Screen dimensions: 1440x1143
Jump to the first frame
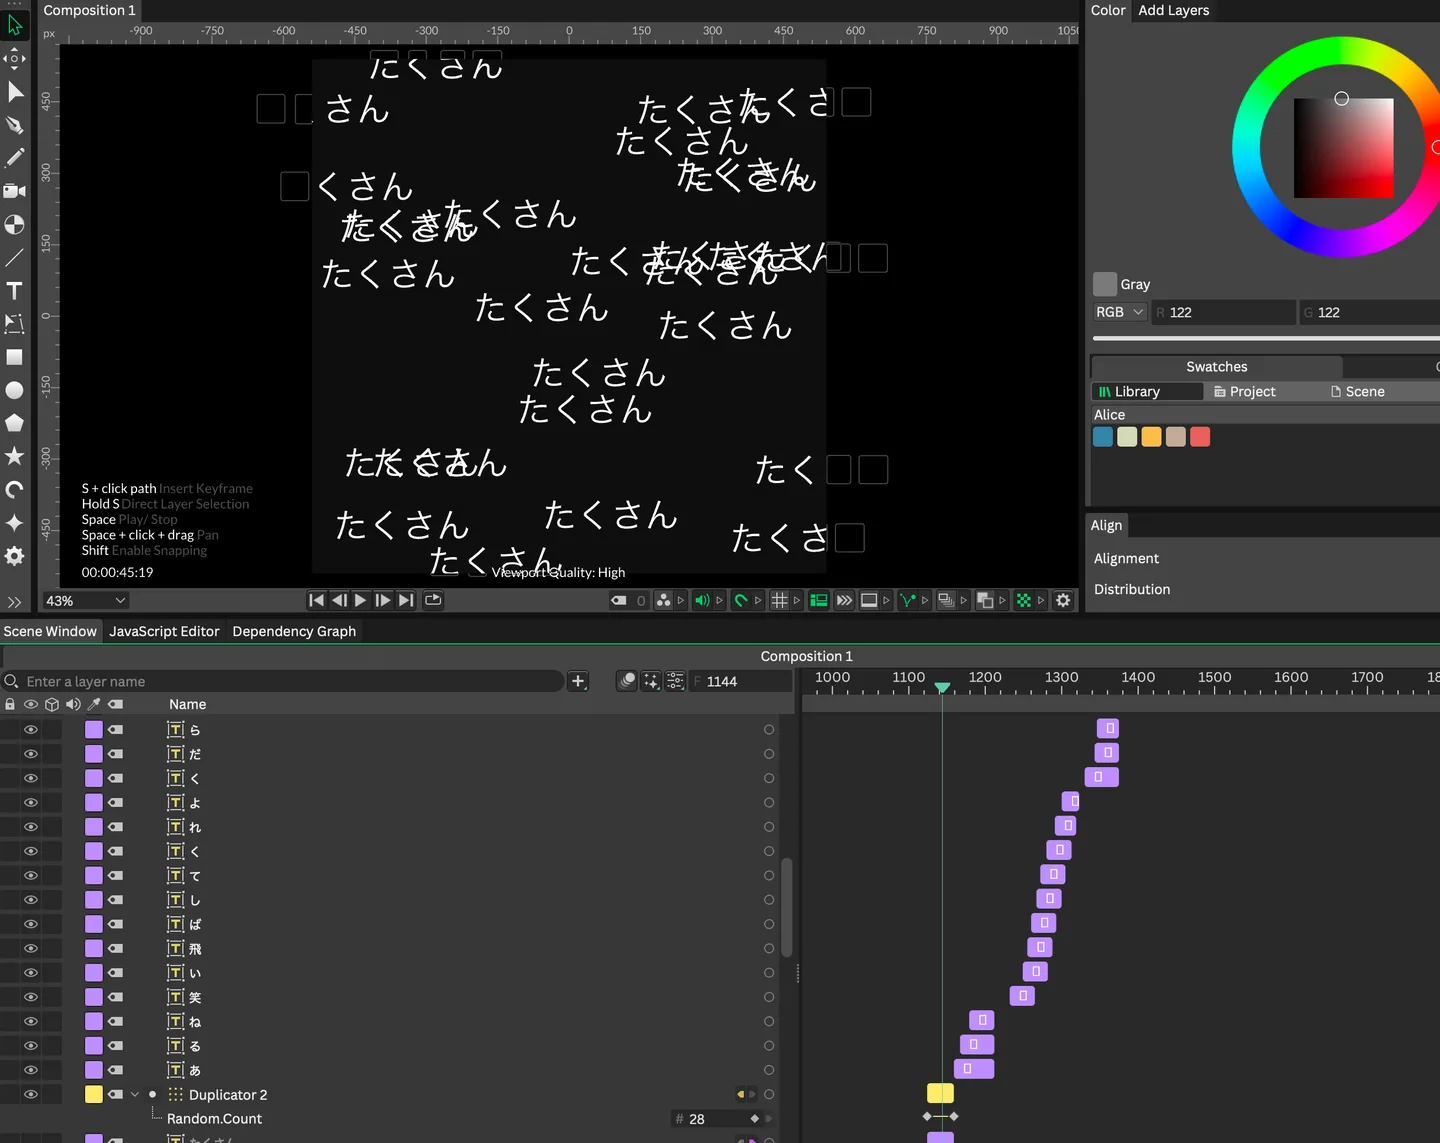[316, 600]
